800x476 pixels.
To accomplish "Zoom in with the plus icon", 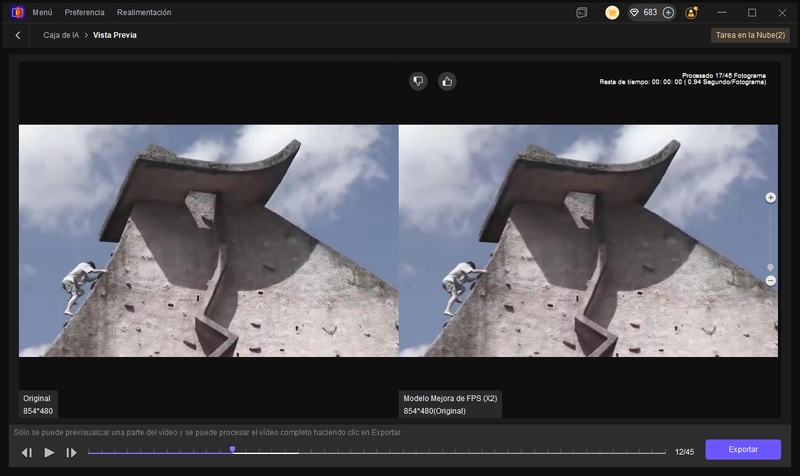I will click(770, 197).
